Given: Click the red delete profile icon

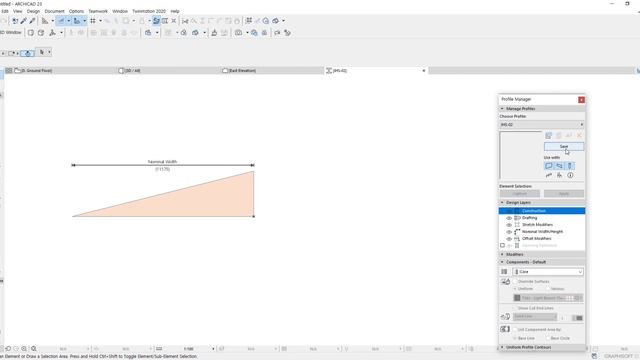Looking at the screenshot, I should 579,136.
